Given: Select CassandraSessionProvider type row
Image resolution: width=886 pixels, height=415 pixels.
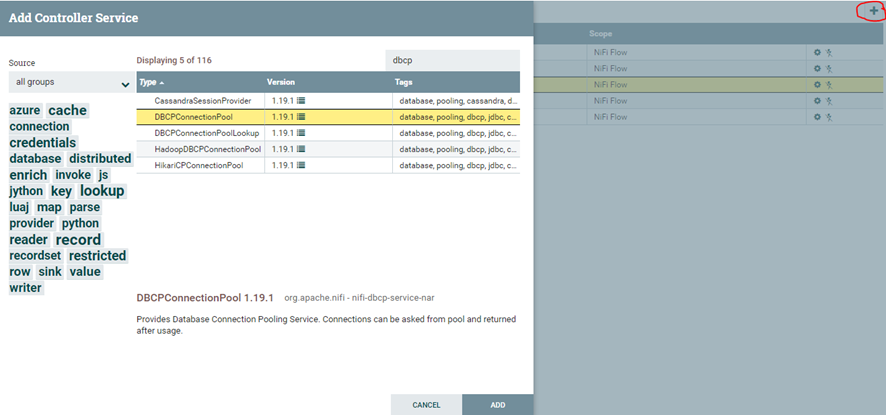Looking at the screenshot, I should (x=328, y=101).
